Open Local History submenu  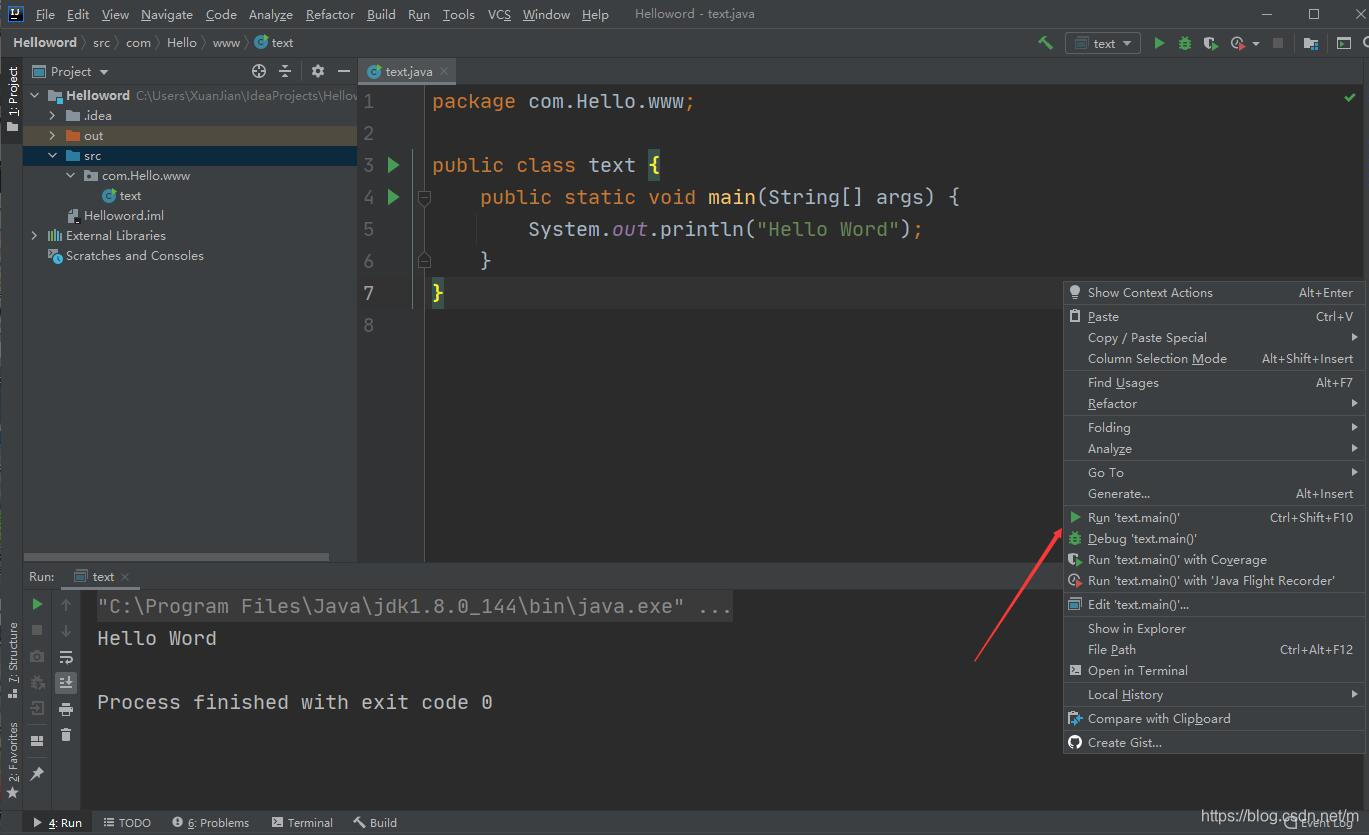click(1214, 694)
